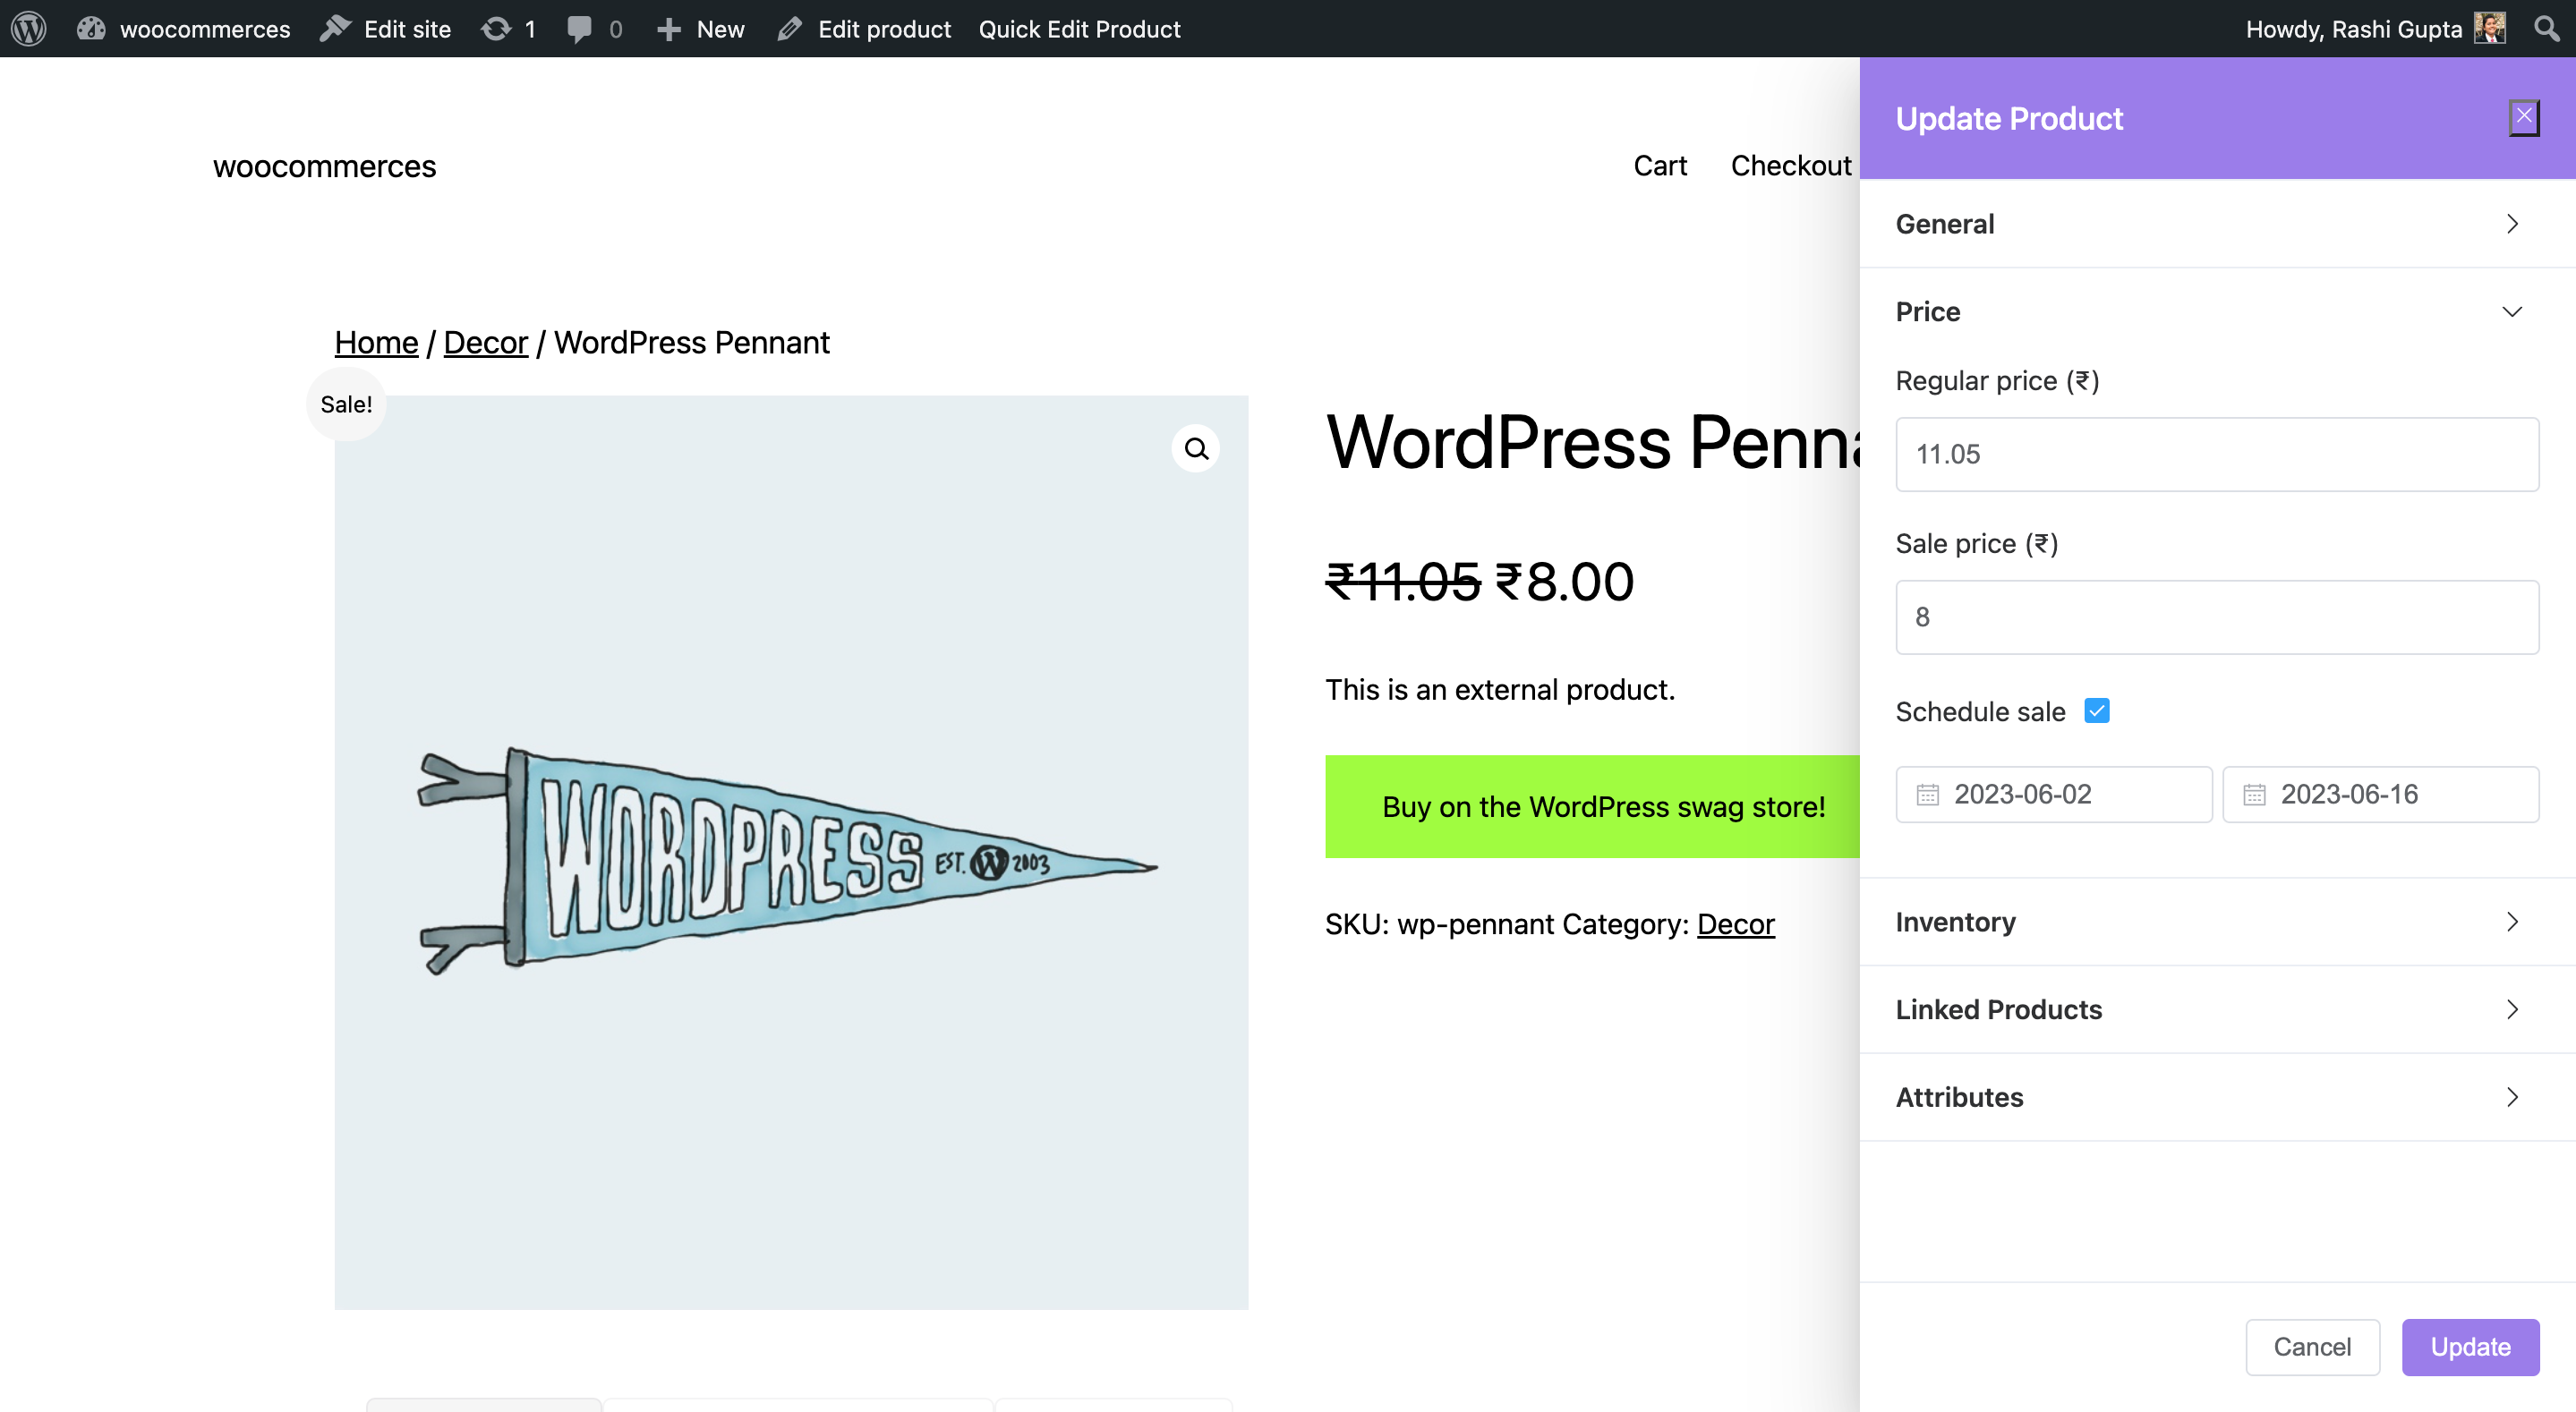This screenshot has width=2576, height=1412.
Task: Click the Edit product pencil icon
Action: (x=789, y=29)
